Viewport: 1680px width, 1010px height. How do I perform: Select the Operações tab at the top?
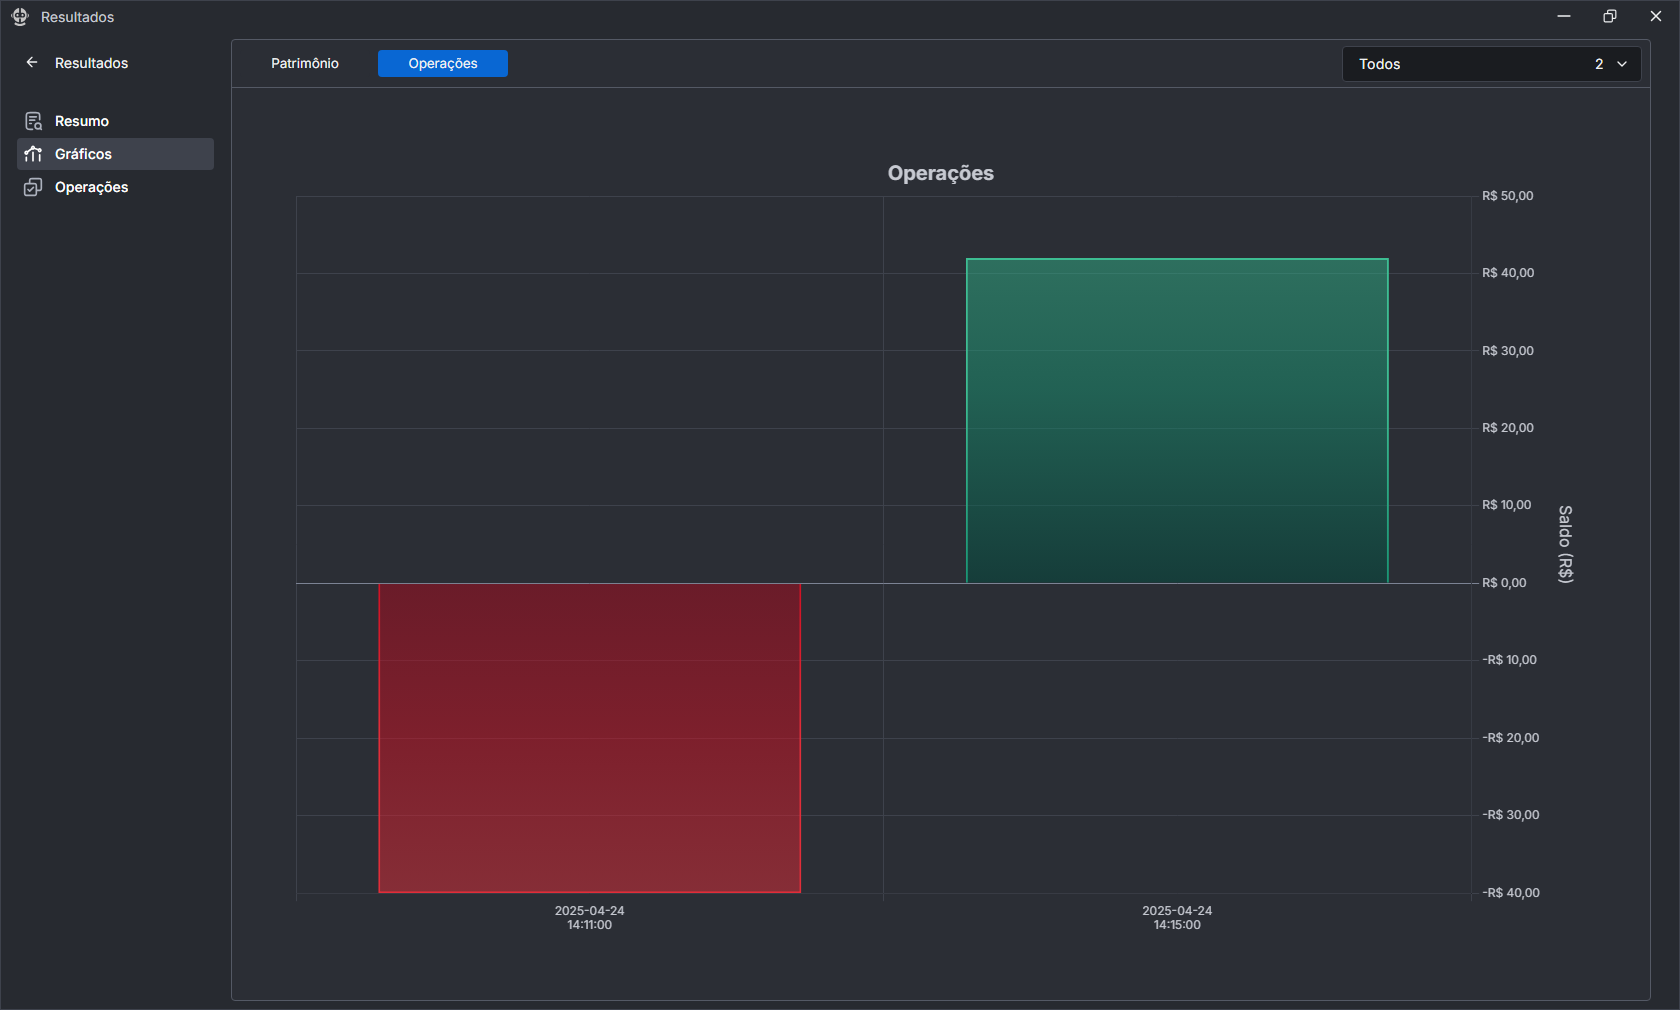coord(443,64)
